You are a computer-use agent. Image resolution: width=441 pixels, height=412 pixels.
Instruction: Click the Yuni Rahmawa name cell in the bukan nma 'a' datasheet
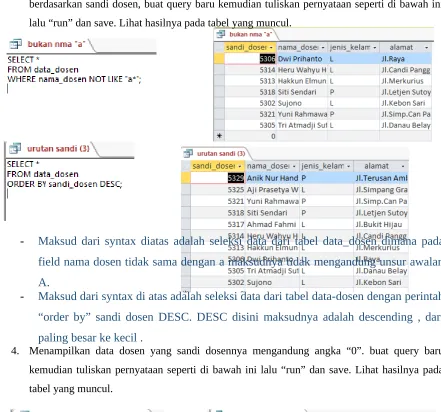click(x=302, y=114)
